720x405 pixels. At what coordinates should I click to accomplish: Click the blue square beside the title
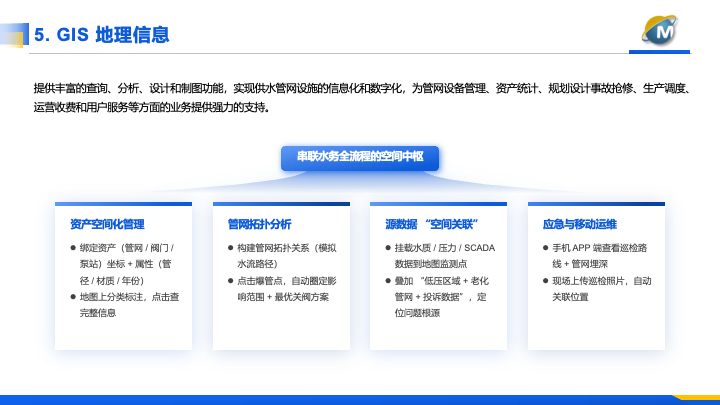(x=14, y=35)
